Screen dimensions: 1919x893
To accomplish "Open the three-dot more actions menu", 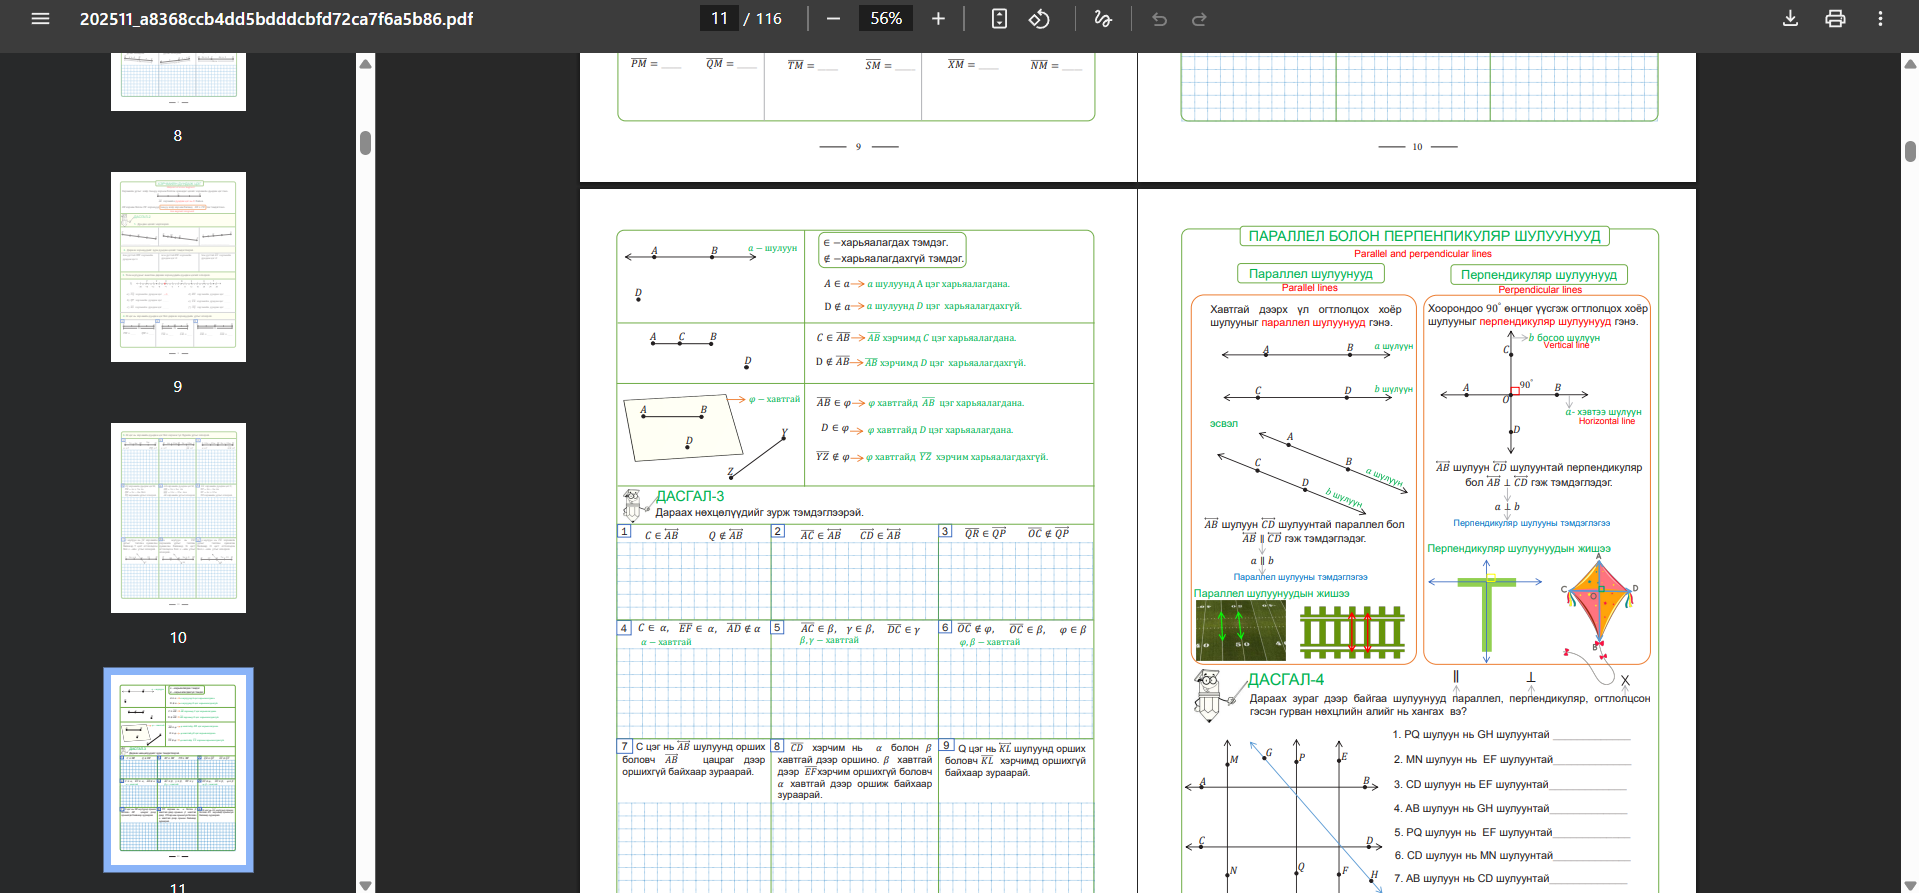I will click(x=1880, y=19).
